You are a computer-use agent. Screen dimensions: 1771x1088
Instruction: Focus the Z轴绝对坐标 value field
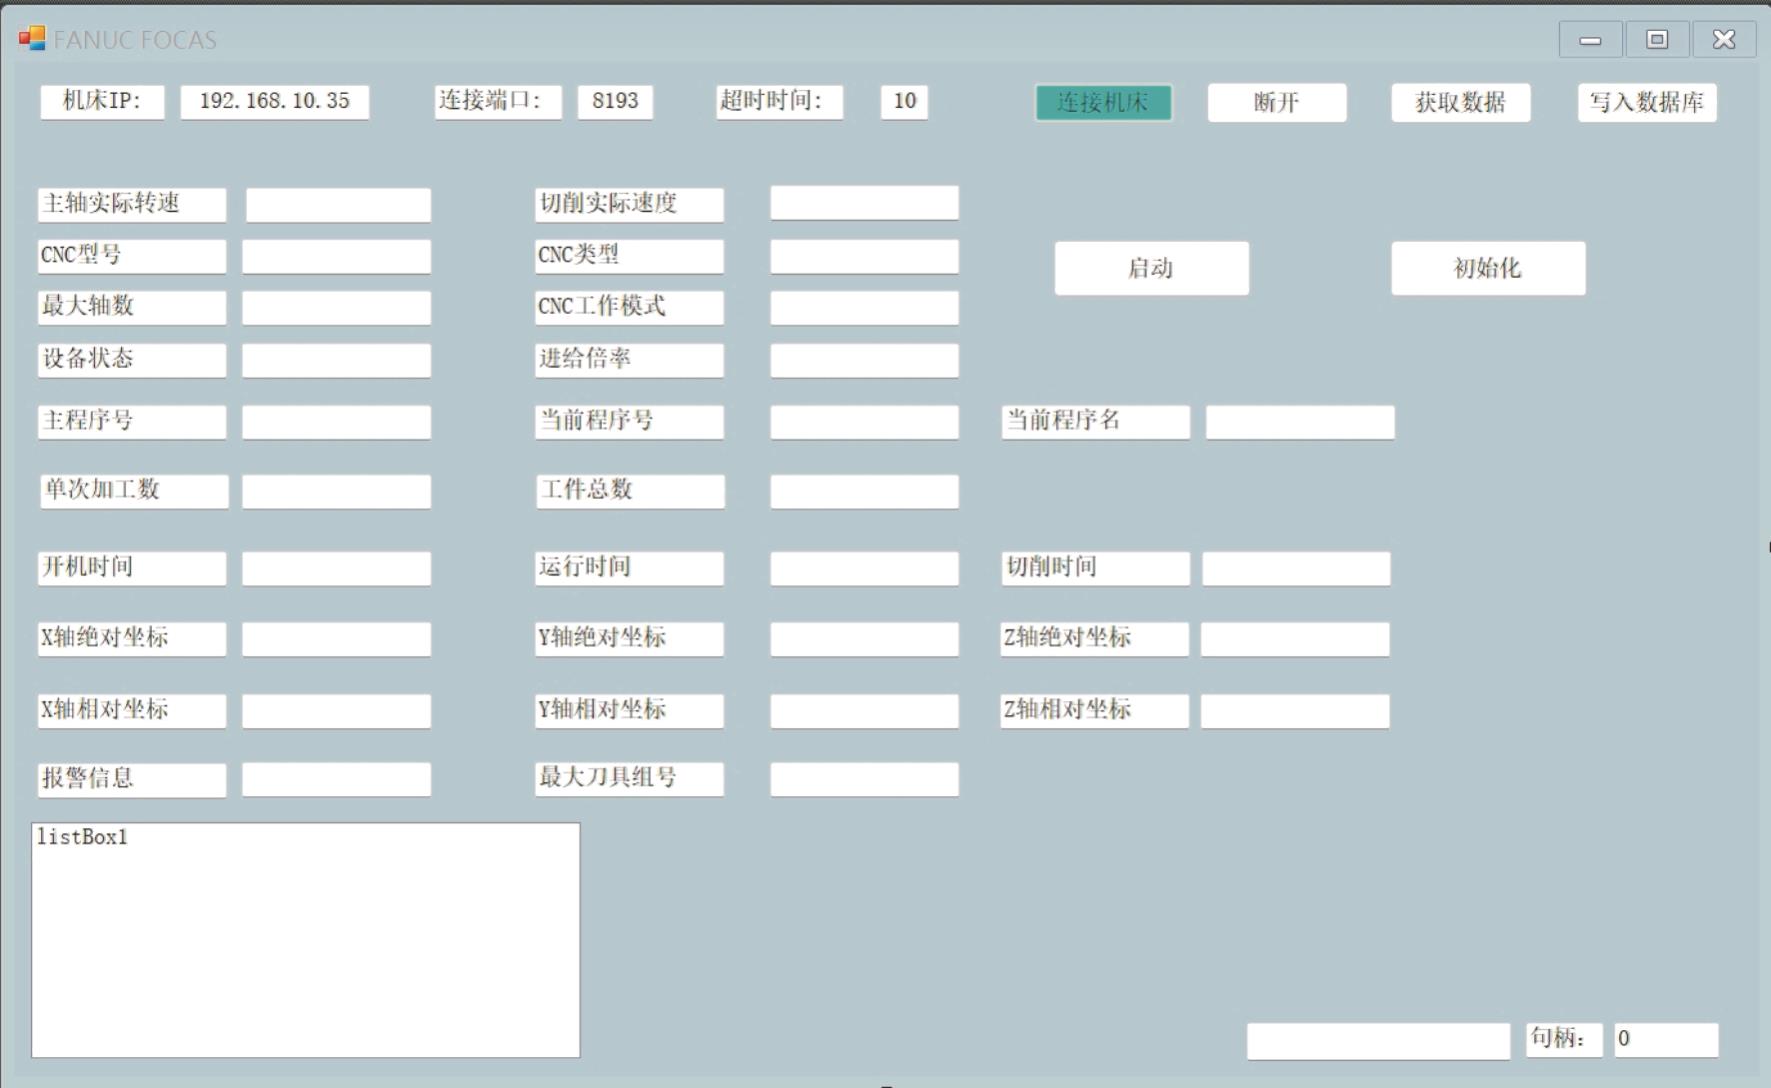tap(1294, 639)
